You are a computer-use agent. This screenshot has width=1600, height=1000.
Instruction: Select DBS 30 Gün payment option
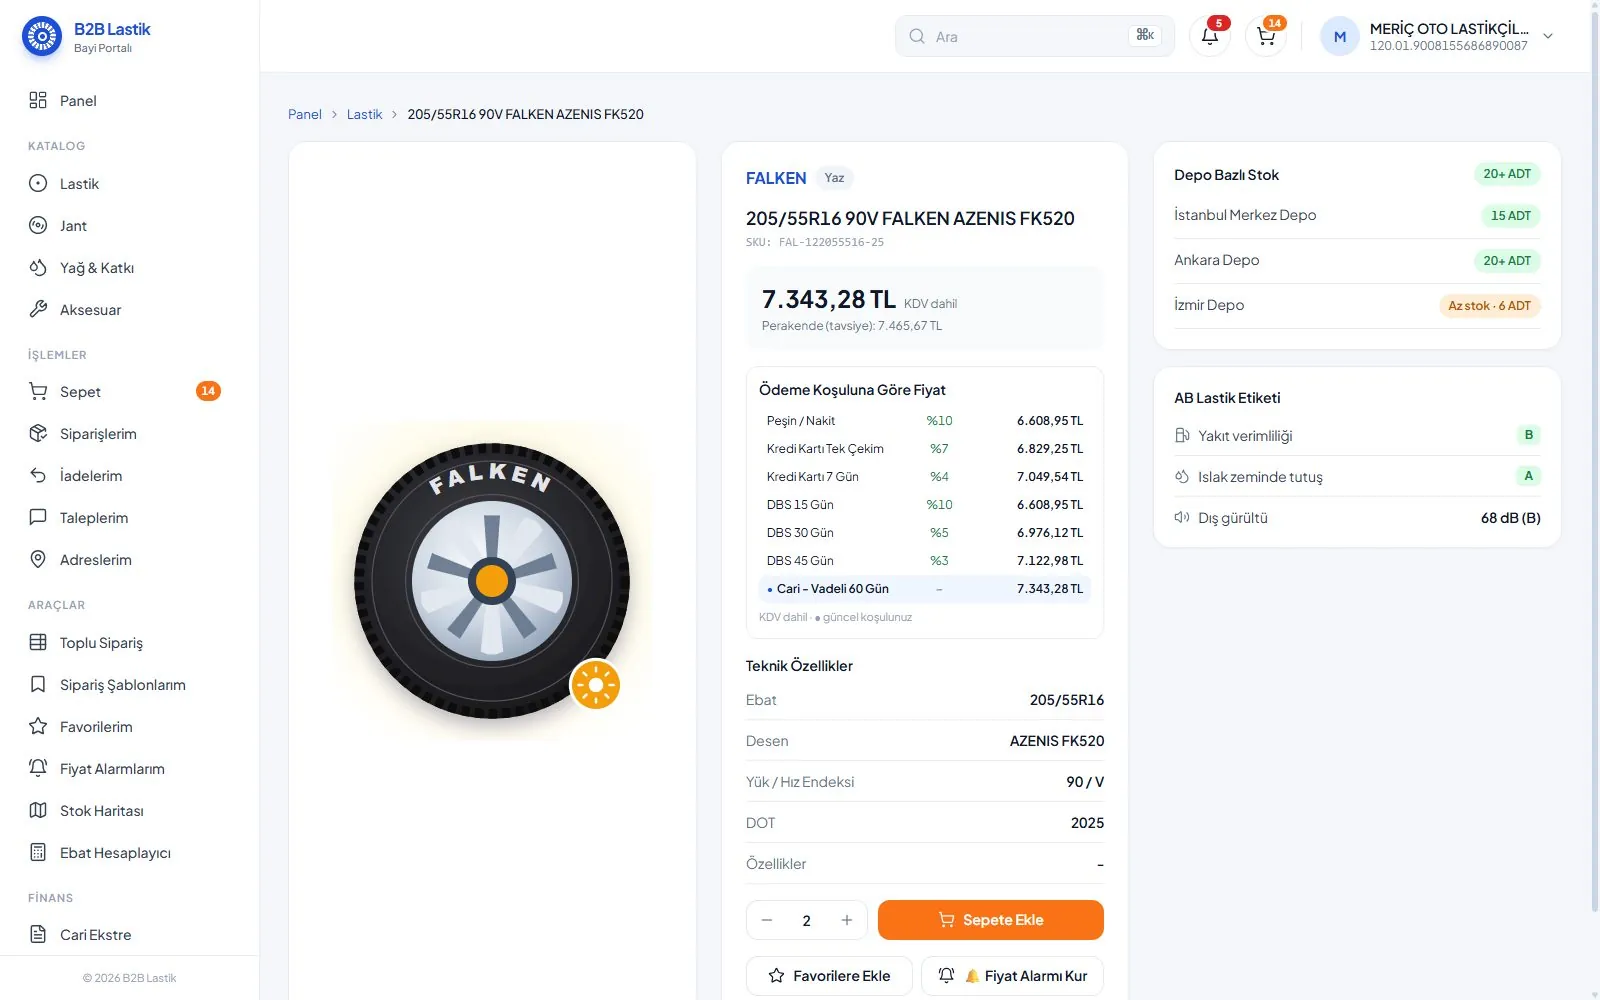[x=924, y=533]
